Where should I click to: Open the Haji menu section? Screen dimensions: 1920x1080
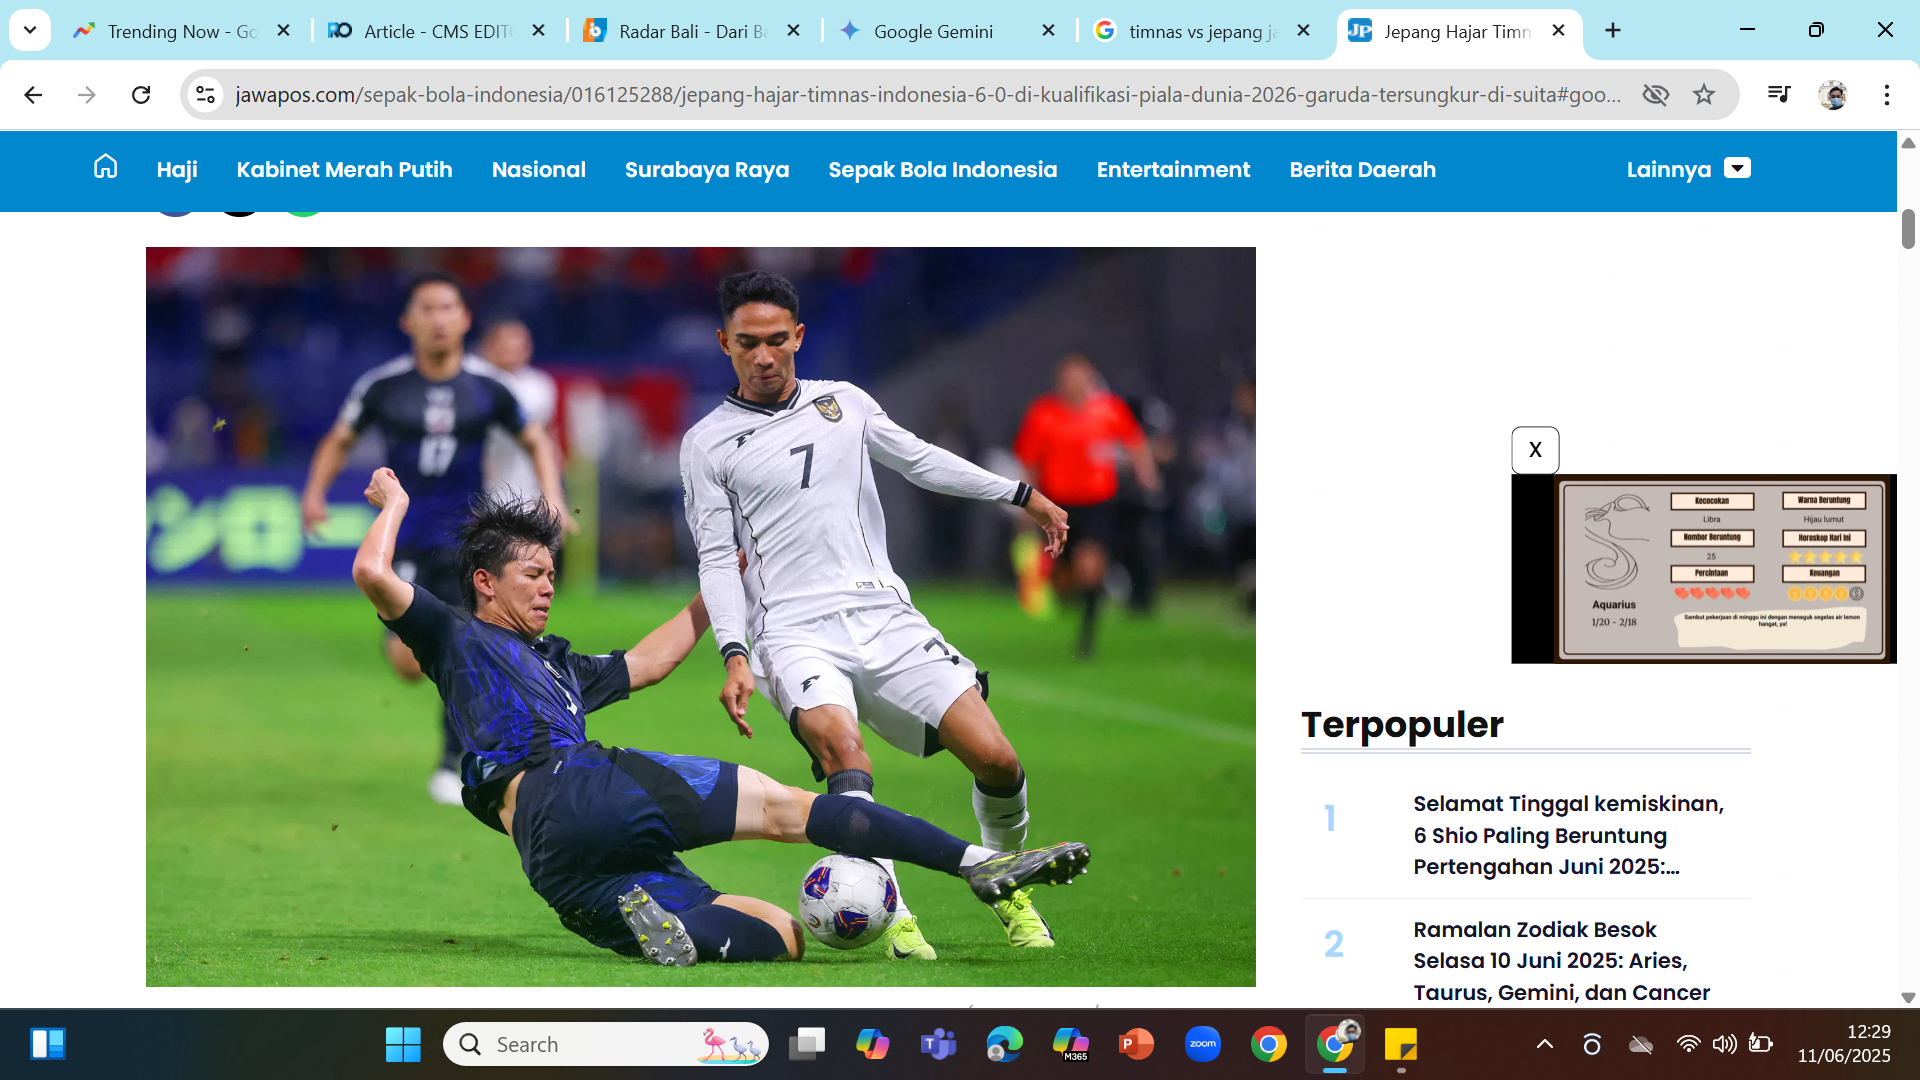point(177,170)
